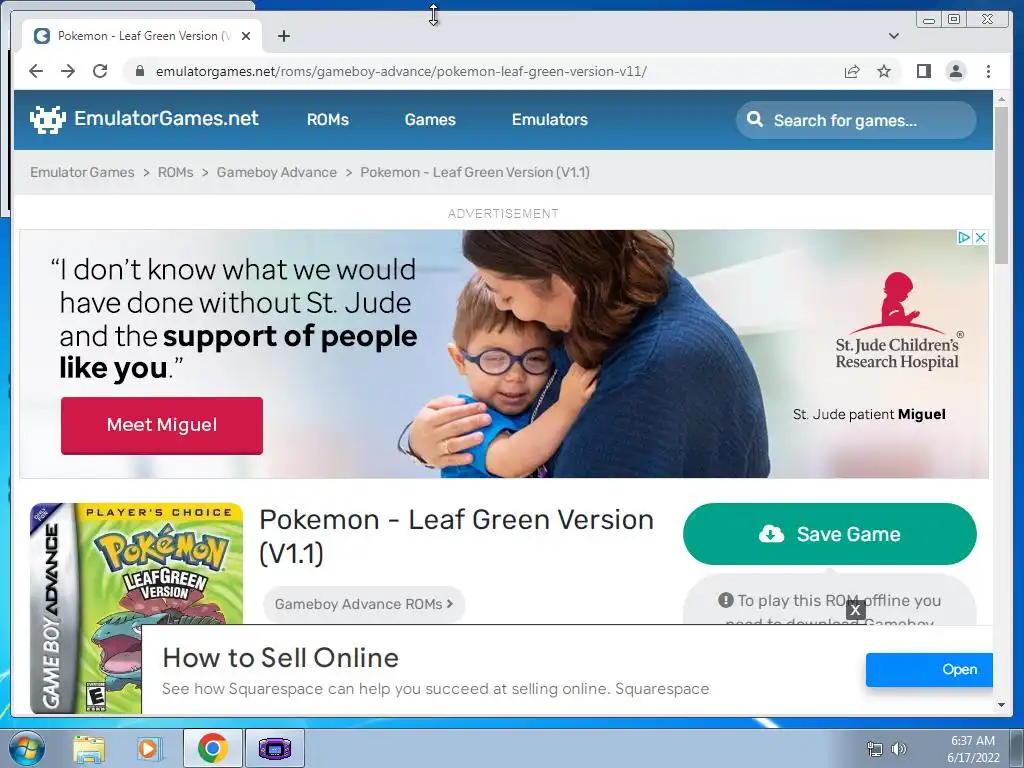Click the cloud download icon in Save Game
The height and width of the screenshot is (768, 1024).
coord(771,534)
